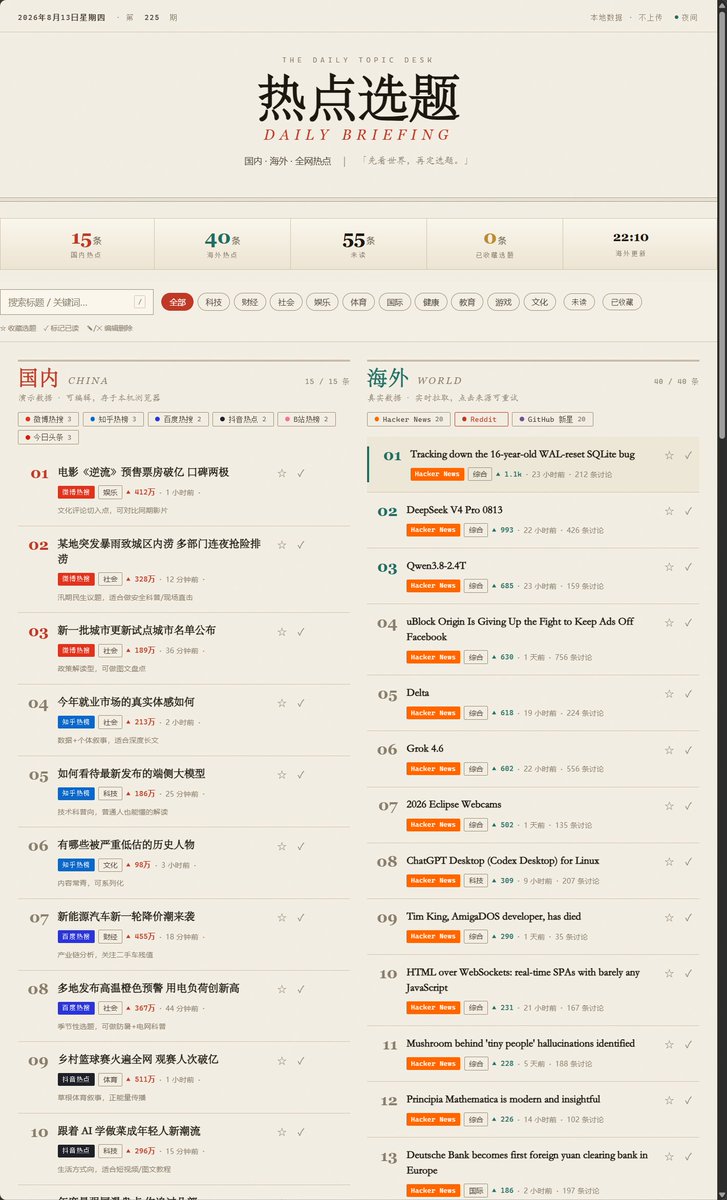Focus the 搜索标题 / 关键词 search box
This screenshot has height=1200, width=727.
pos(76,302)
